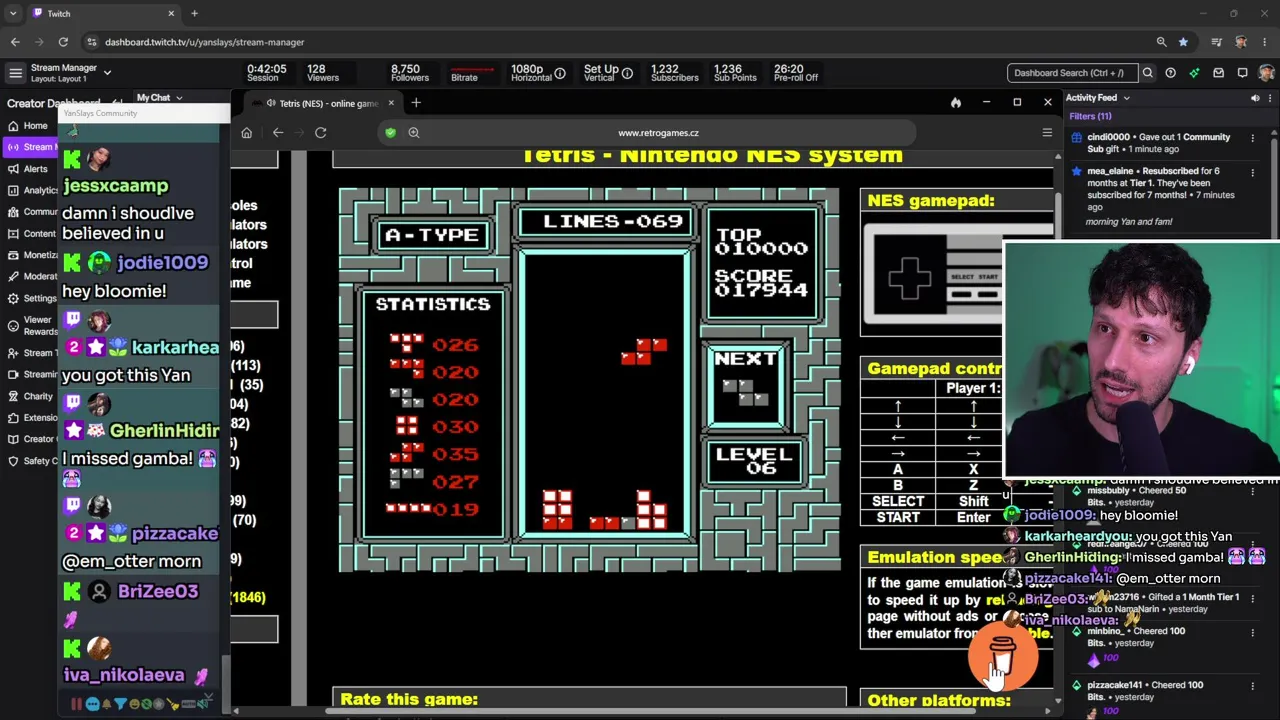This screenshot has height=720, width=1280.
Task: Click the Pre-roll Off timer stat
Action: point(796,73)
